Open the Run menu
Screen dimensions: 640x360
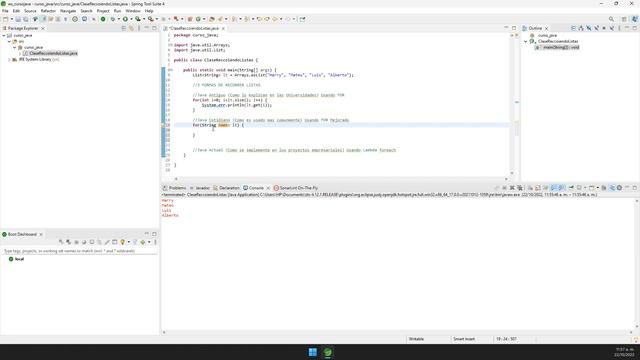point(117,11)
